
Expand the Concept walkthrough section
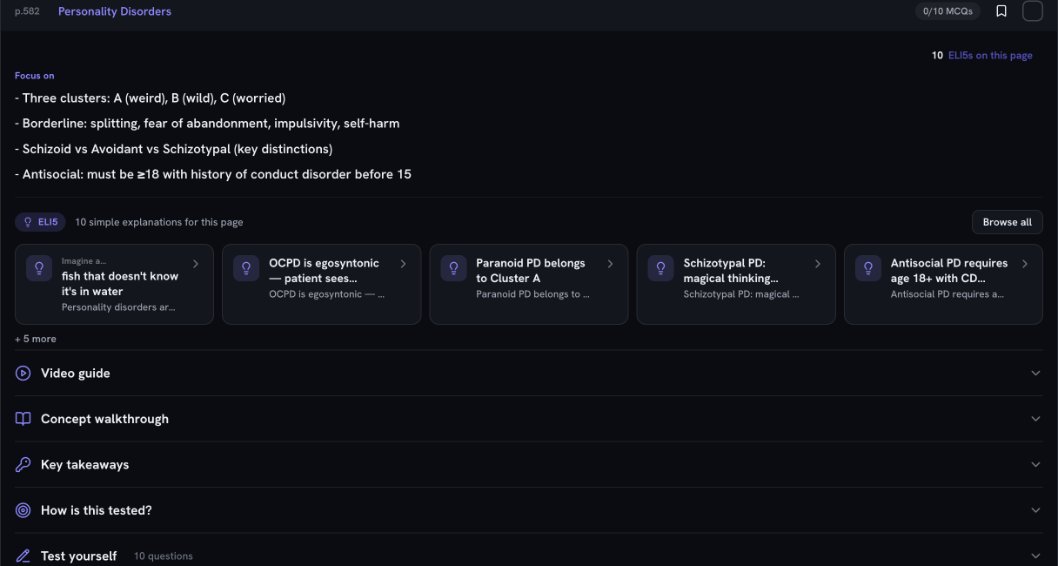pyautogui.click(x=528, y=419)
